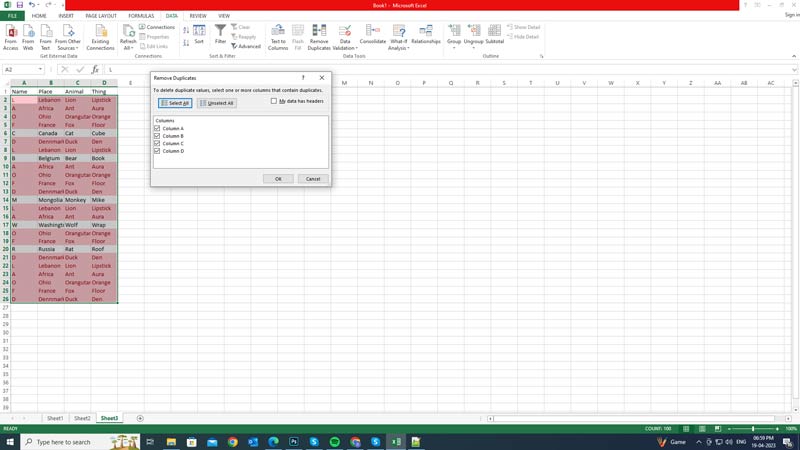Zoom in with plus button

[777, 429]
